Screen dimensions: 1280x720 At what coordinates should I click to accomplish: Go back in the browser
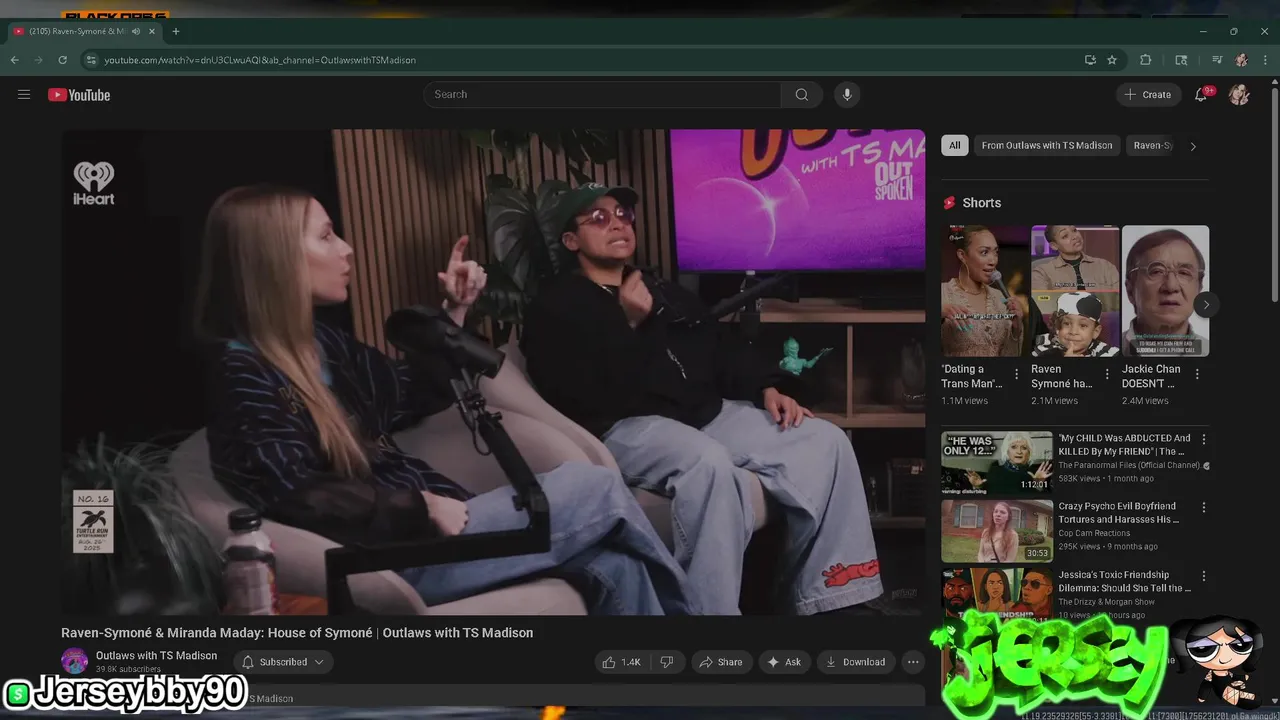point(15,60)
